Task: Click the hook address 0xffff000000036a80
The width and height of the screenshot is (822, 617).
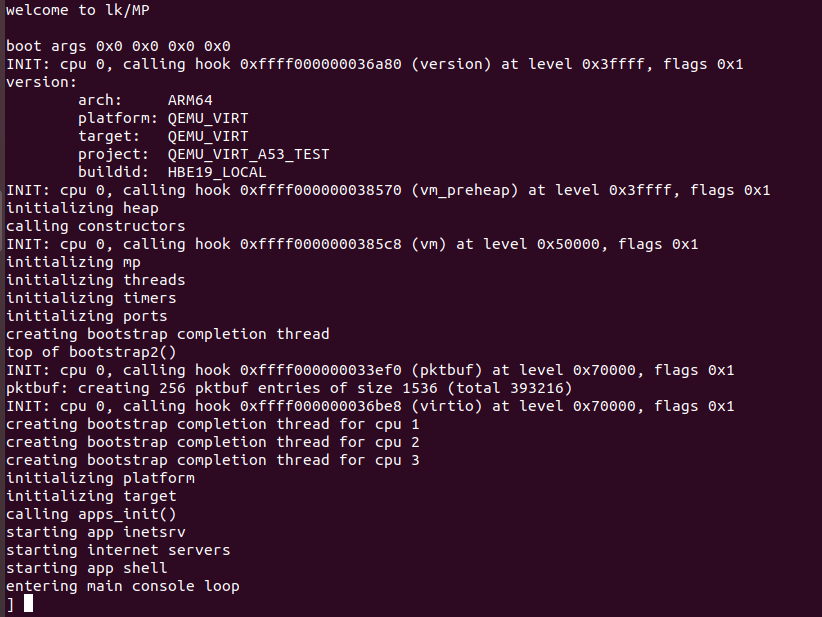Action: 321,64
